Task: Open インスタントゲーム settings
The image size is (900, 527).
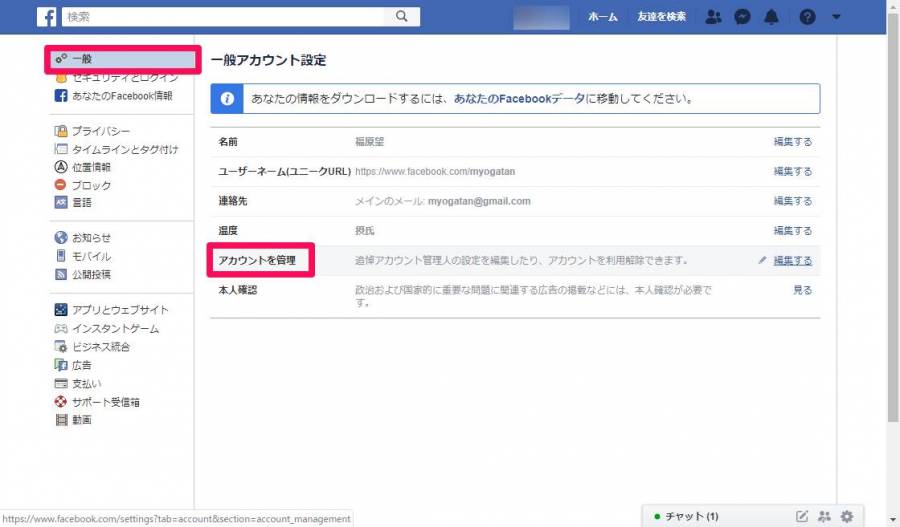Action: [115, 328]
